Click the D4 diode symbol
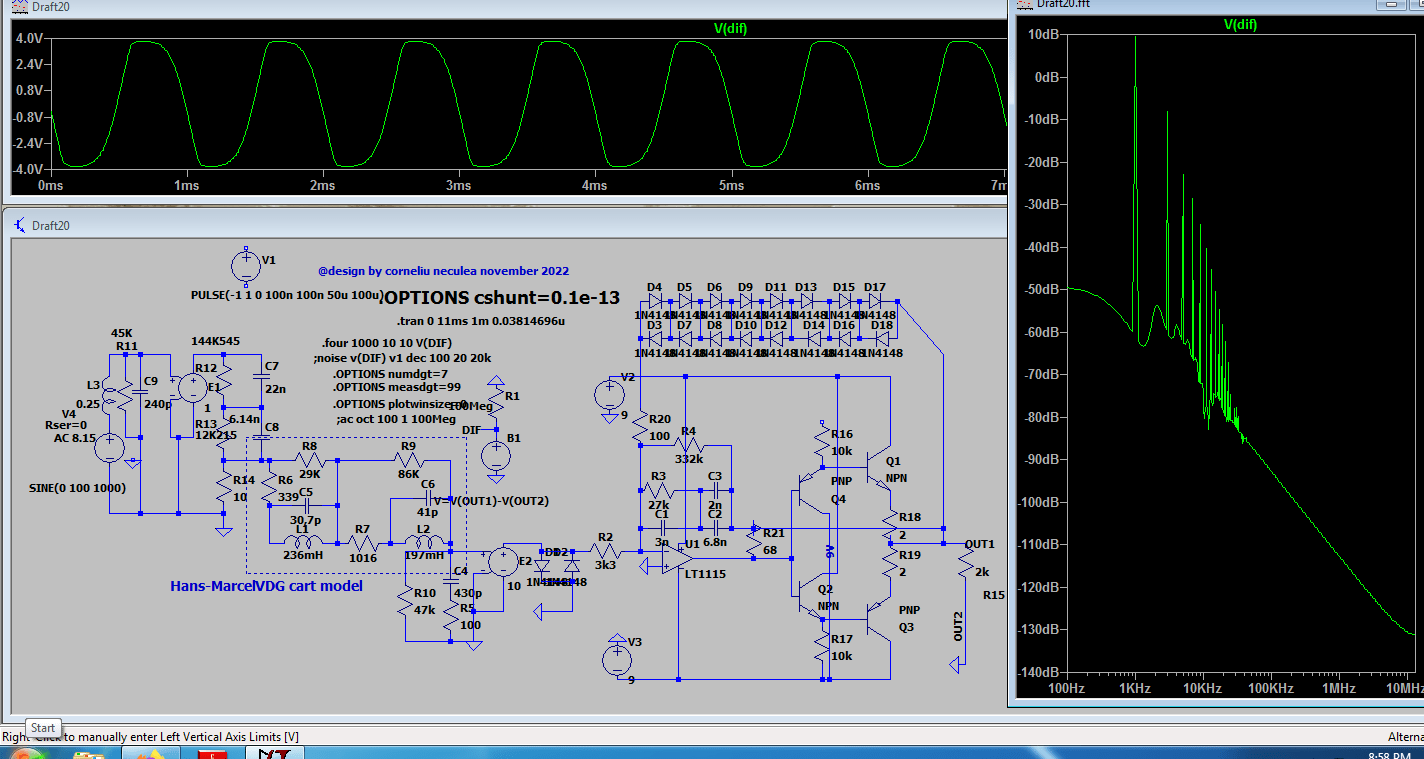Image resolution: width=1424 pixels, height=759 pixels. click(654, 300)
